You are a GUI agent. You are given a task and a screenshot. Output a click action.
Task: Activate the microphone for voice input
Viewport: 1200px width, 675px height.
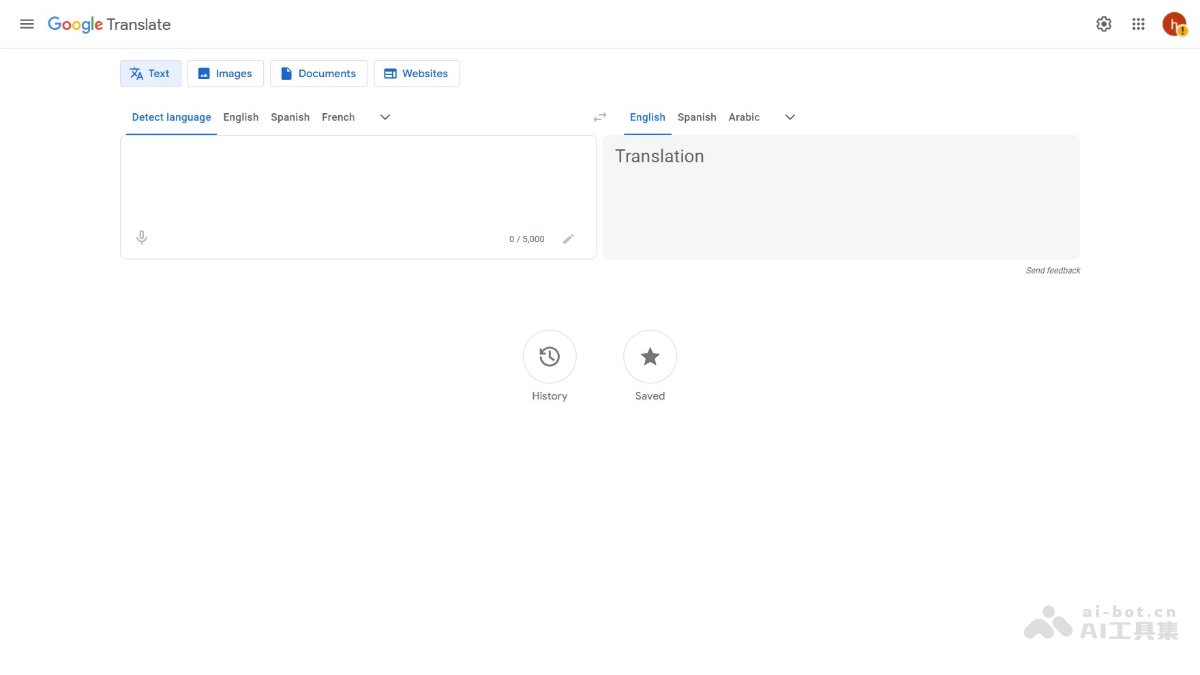[x=141, y=237]
